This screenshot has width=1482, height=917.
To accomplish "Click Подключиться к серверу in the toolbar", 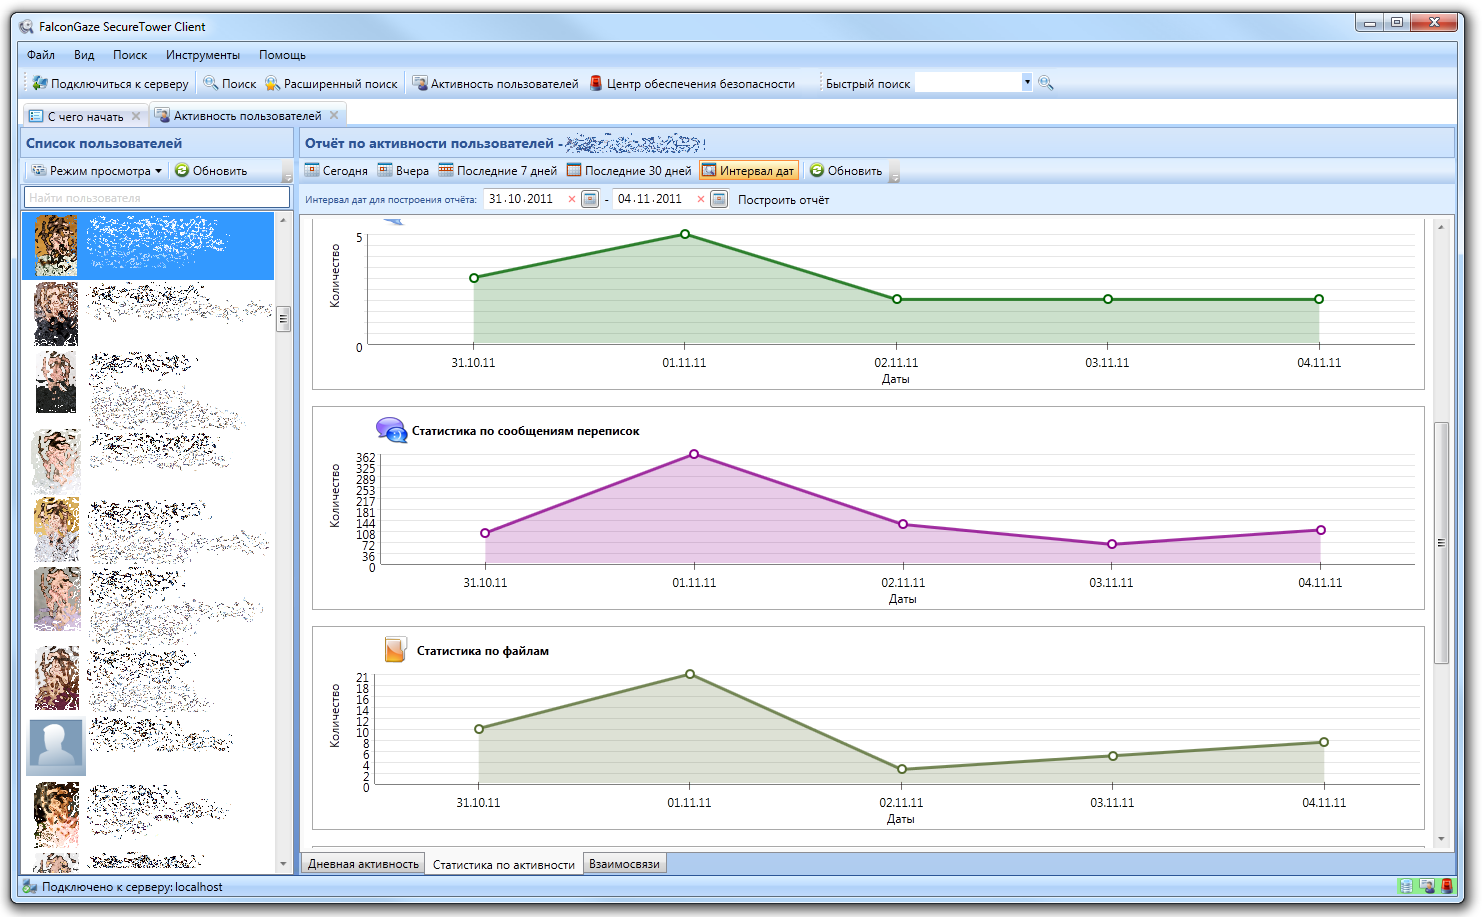I will click(110, 84).
